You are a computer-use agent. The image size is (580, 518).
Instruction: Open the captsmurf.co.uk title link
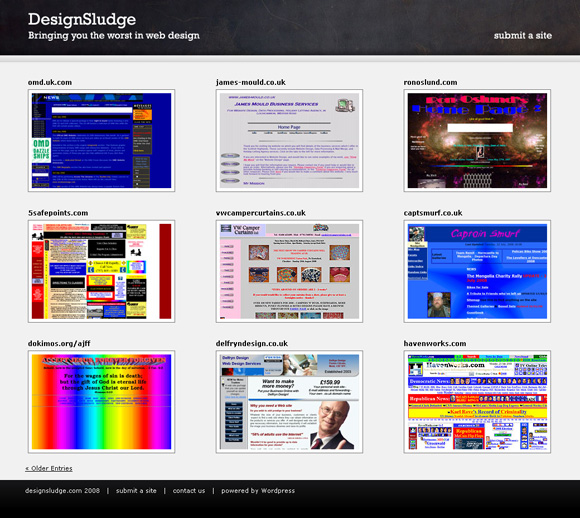pyautogui.click(x=433, y=213)
